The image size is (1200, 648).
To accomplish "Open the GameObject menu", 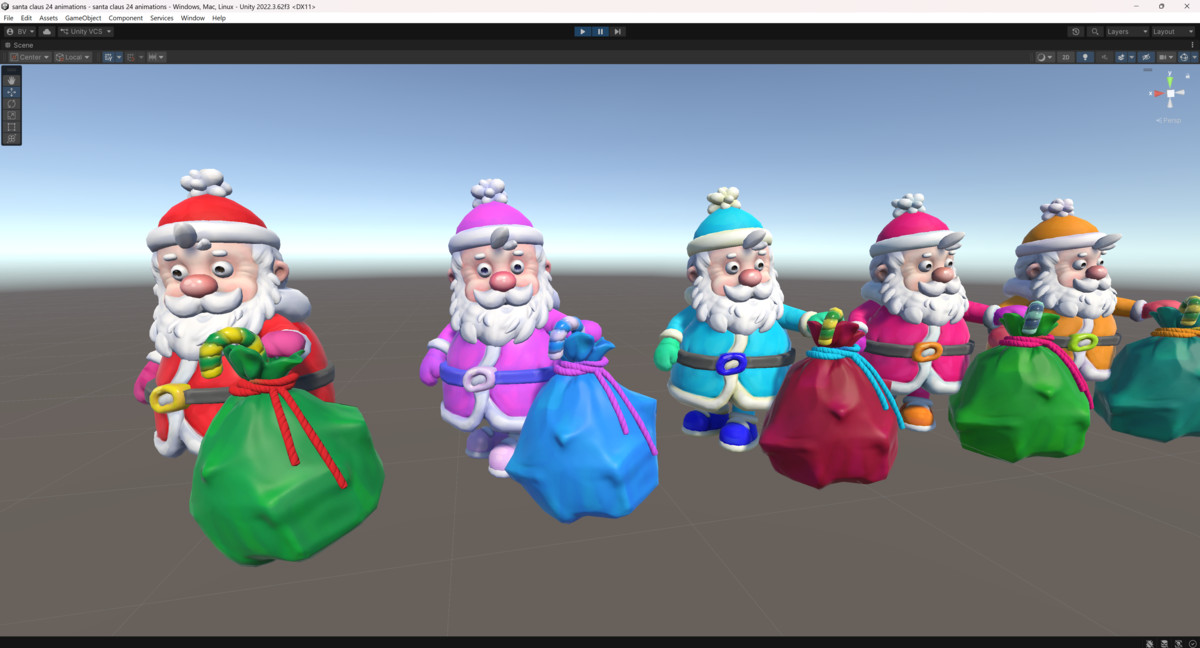I will [x=83, y=18].
